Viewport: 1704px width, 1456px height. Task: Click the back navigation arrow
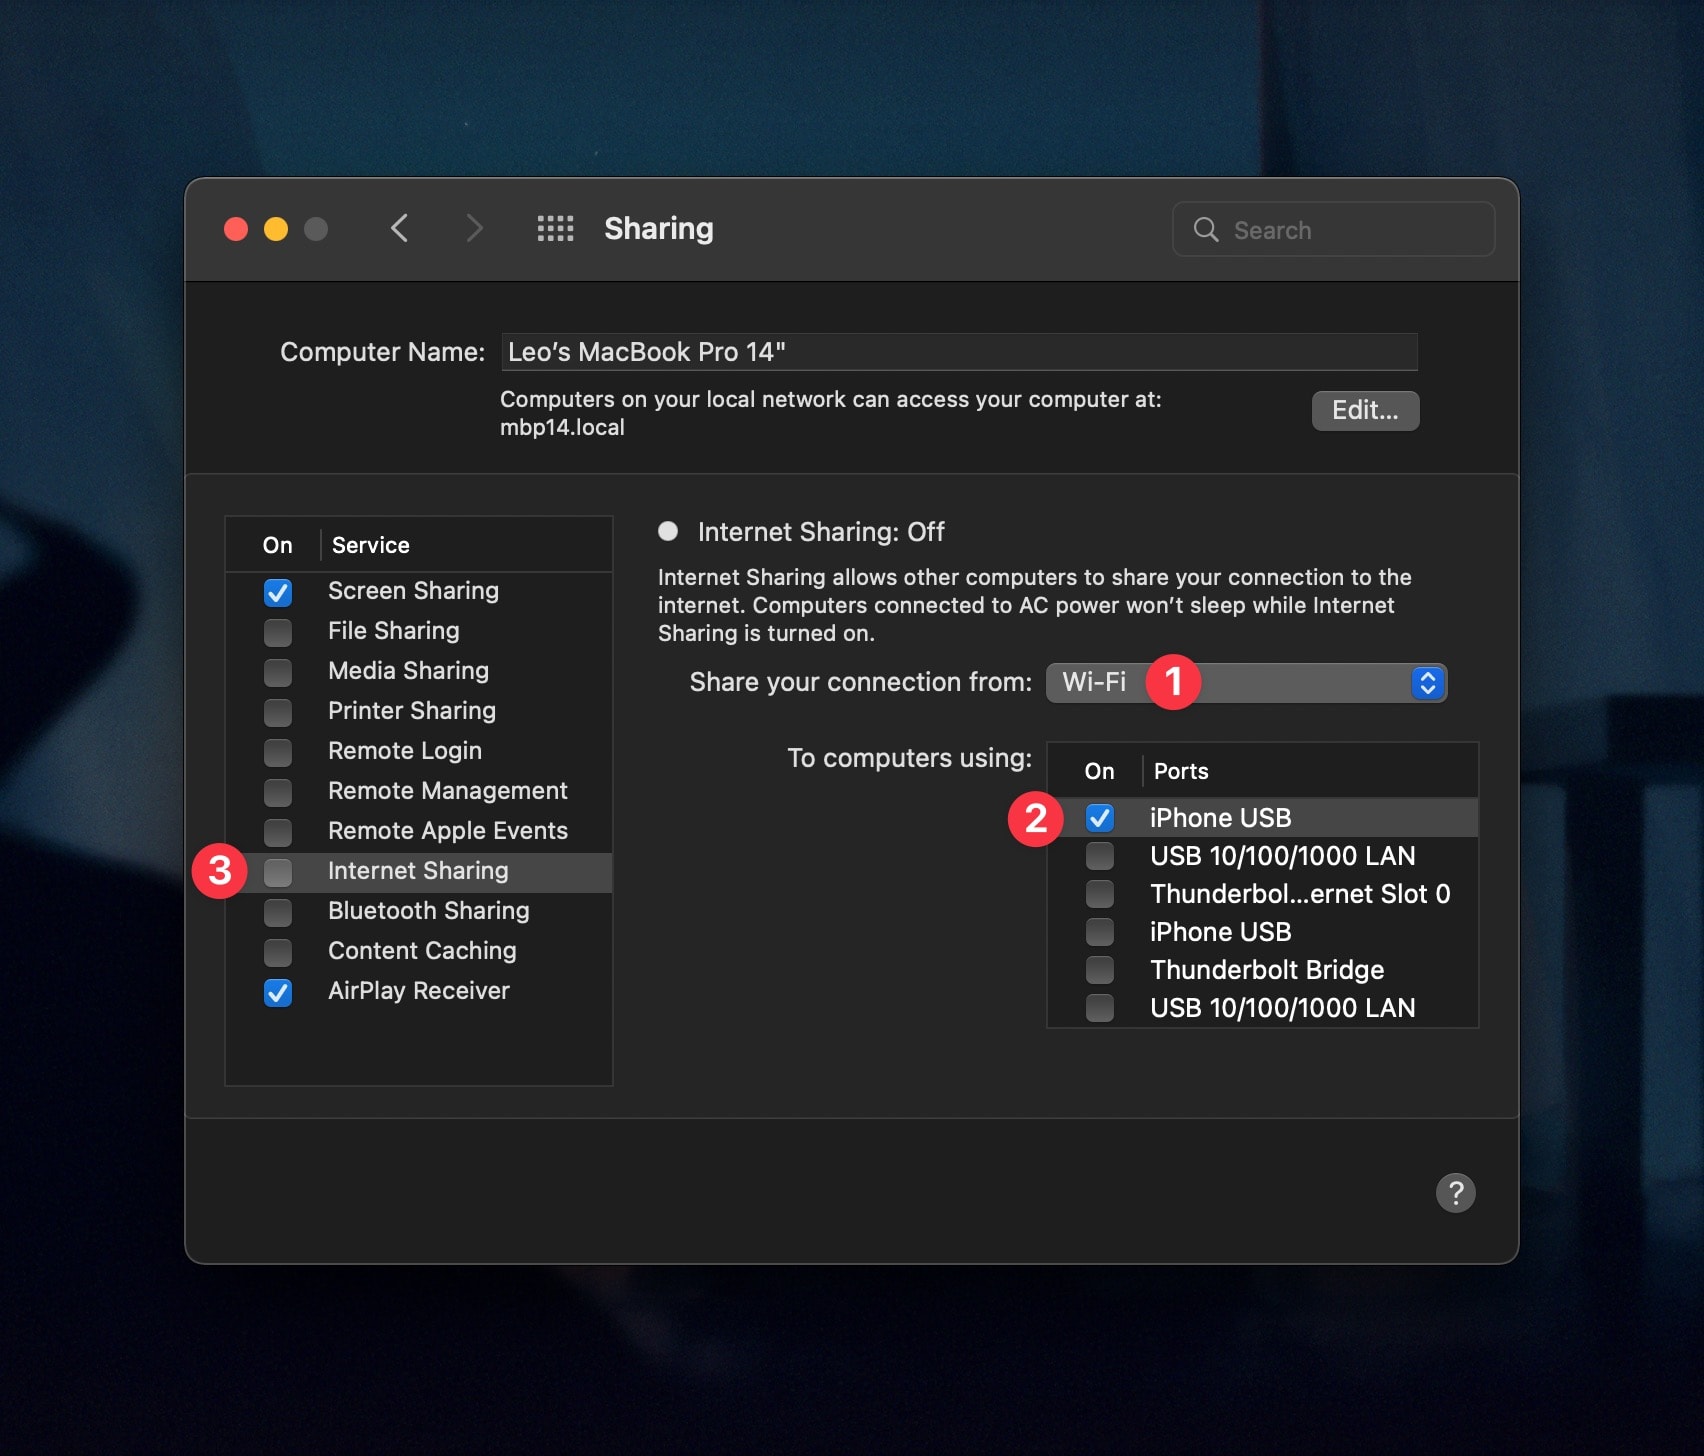400,228
